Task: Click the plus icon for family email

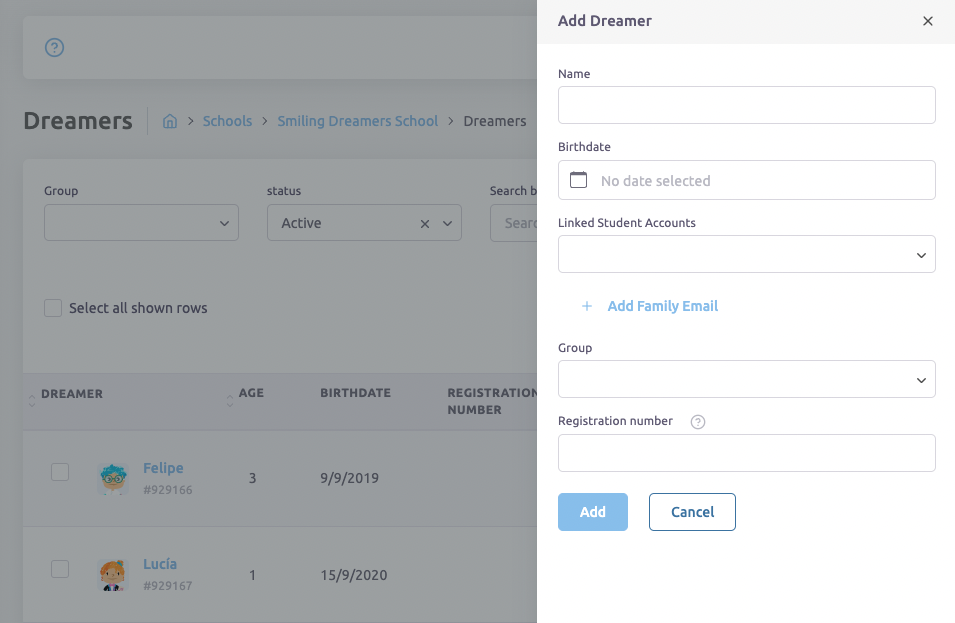Action: tap(587, 306)
